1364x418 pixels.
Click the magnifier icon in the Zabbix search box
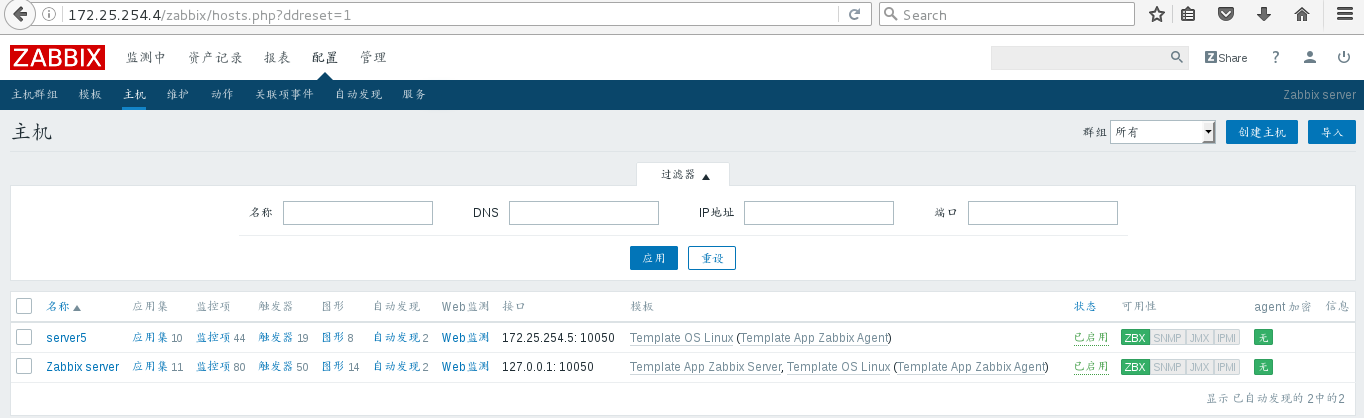[1176, 57]
